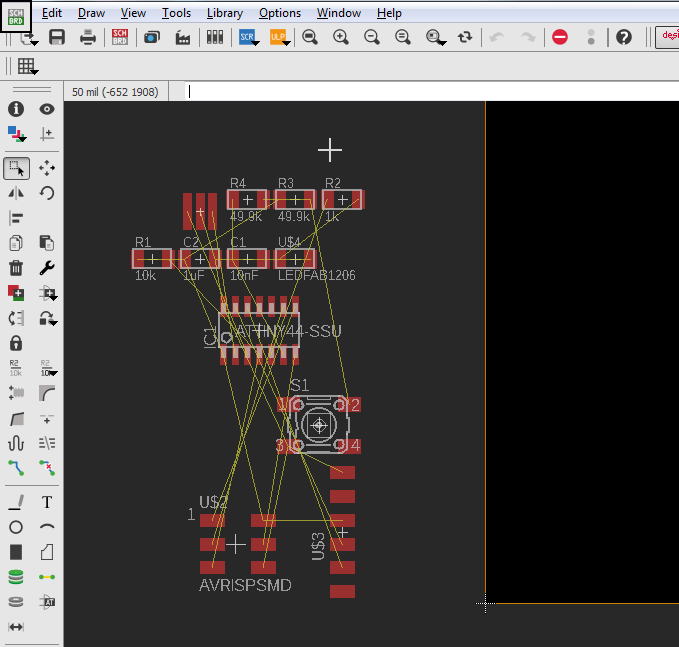Click the Move tool
679x647 pixels.
pyautogui.click(x=47, y=168)
